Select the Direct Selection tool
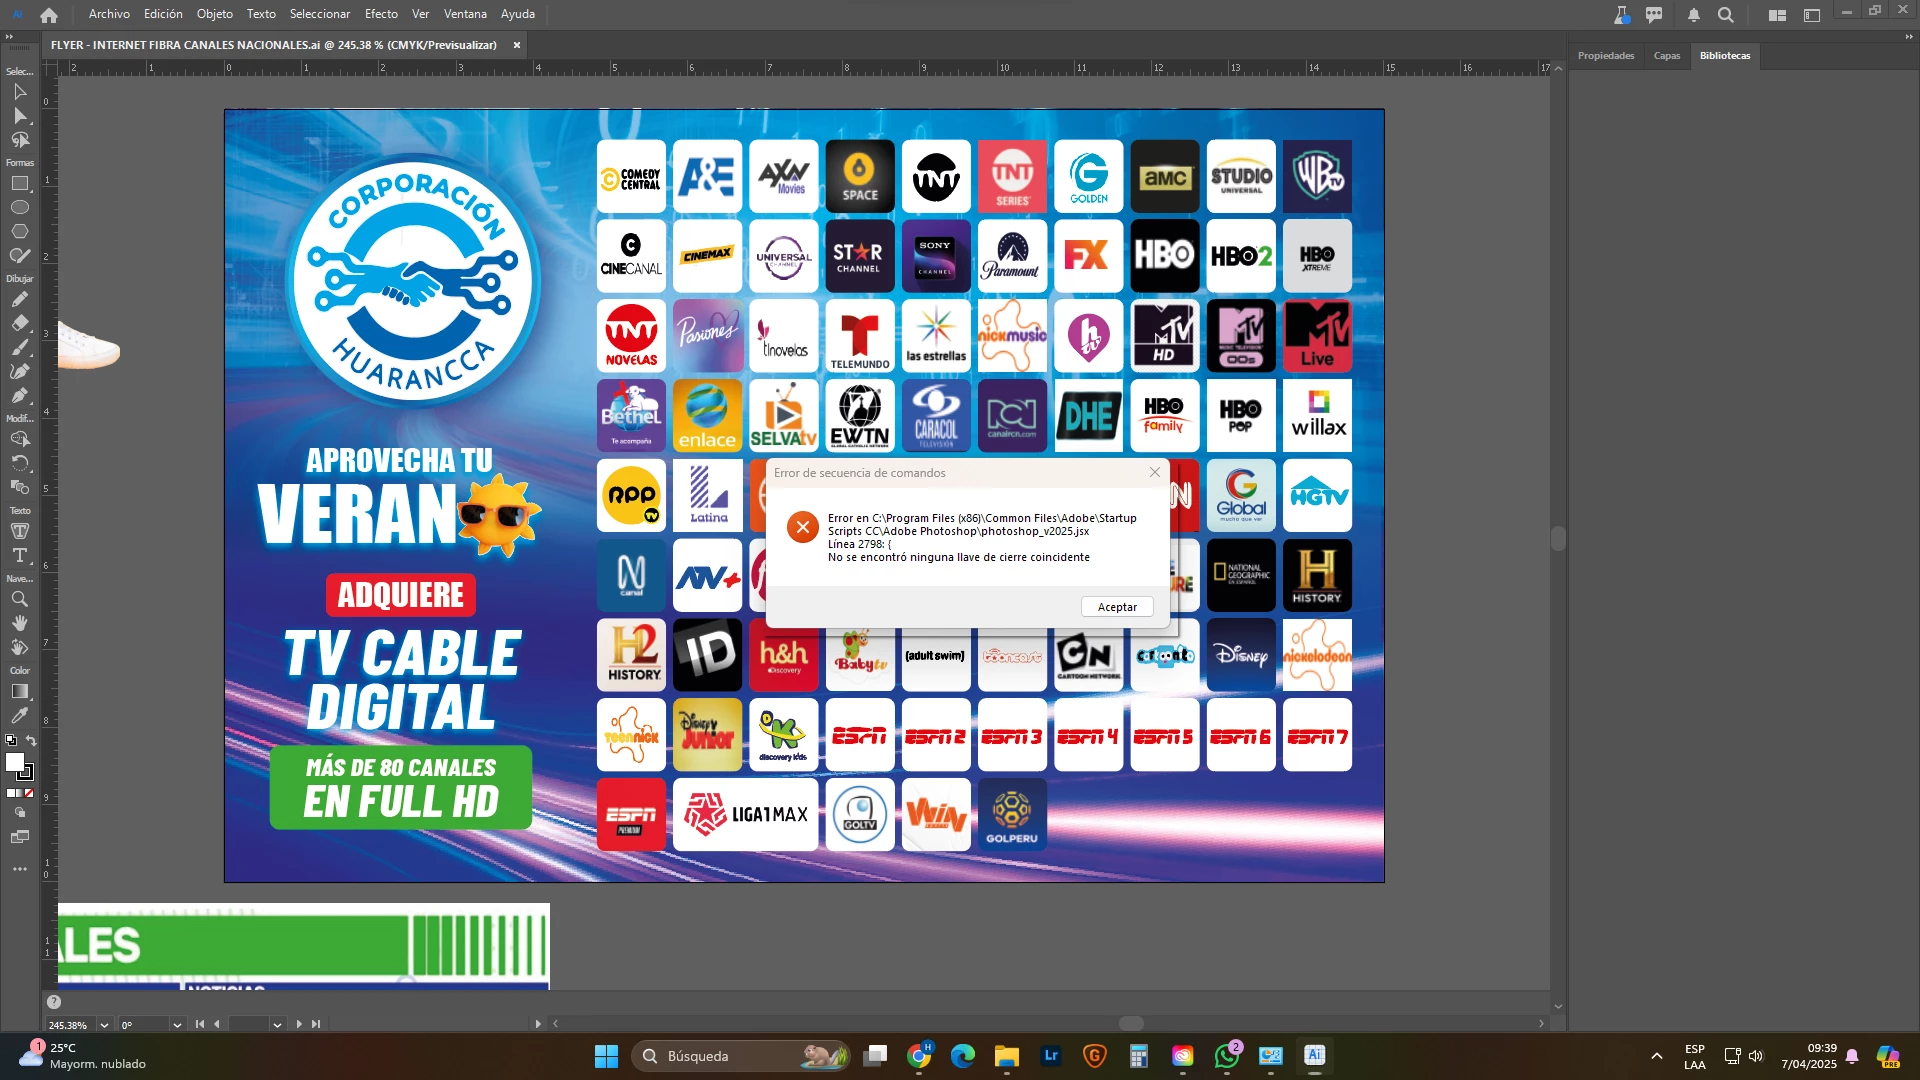The height and width of the screenshot is (1080, 1920). (x=20, y=116)
